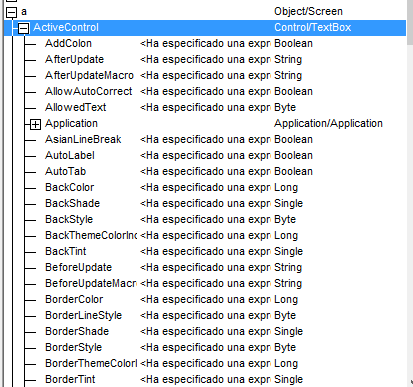Select the BeforeUpdateMacro property
Viewport: 413px width, 387px height.
coord(91,283)
